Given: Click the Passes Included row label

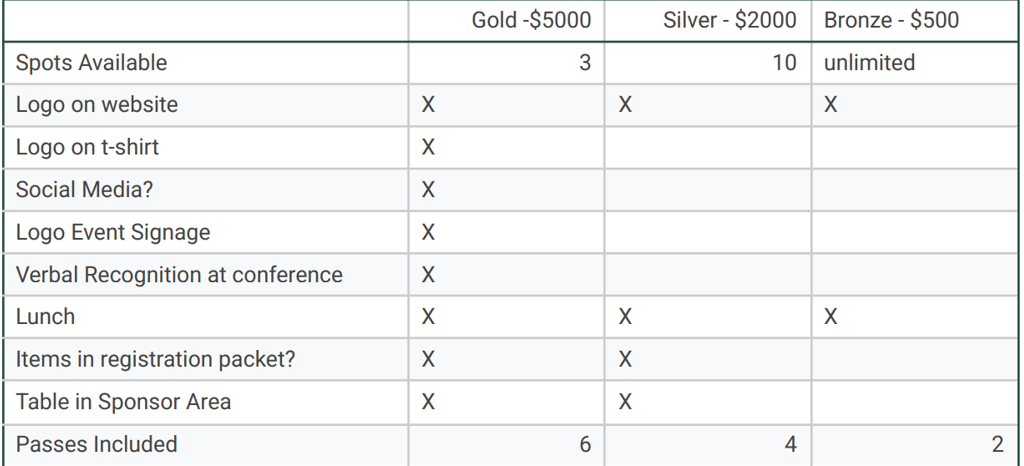Looking at the screenshot, I should click(97, 444).
